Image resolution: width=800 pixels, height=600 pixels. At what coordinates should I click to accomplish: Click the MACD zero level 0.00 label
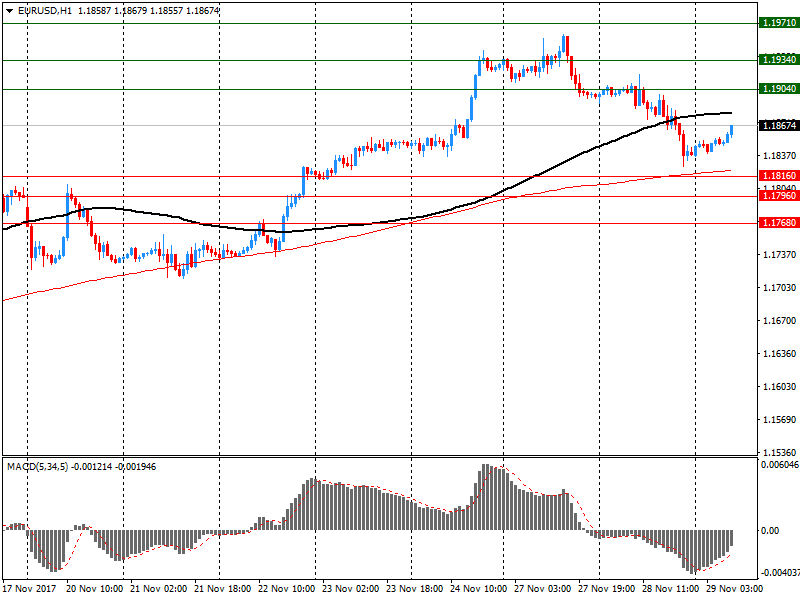[x=770, y=531]
